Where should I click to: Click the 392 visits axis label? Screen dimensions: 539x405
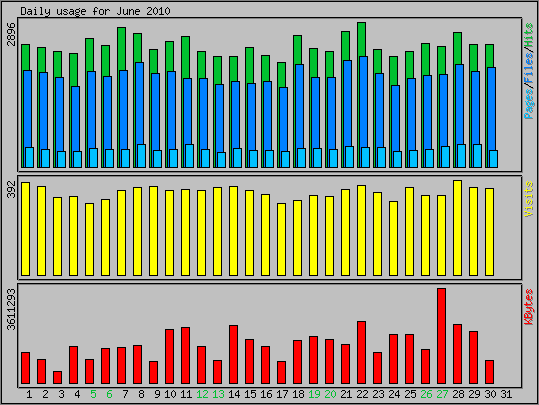[11, 189]
